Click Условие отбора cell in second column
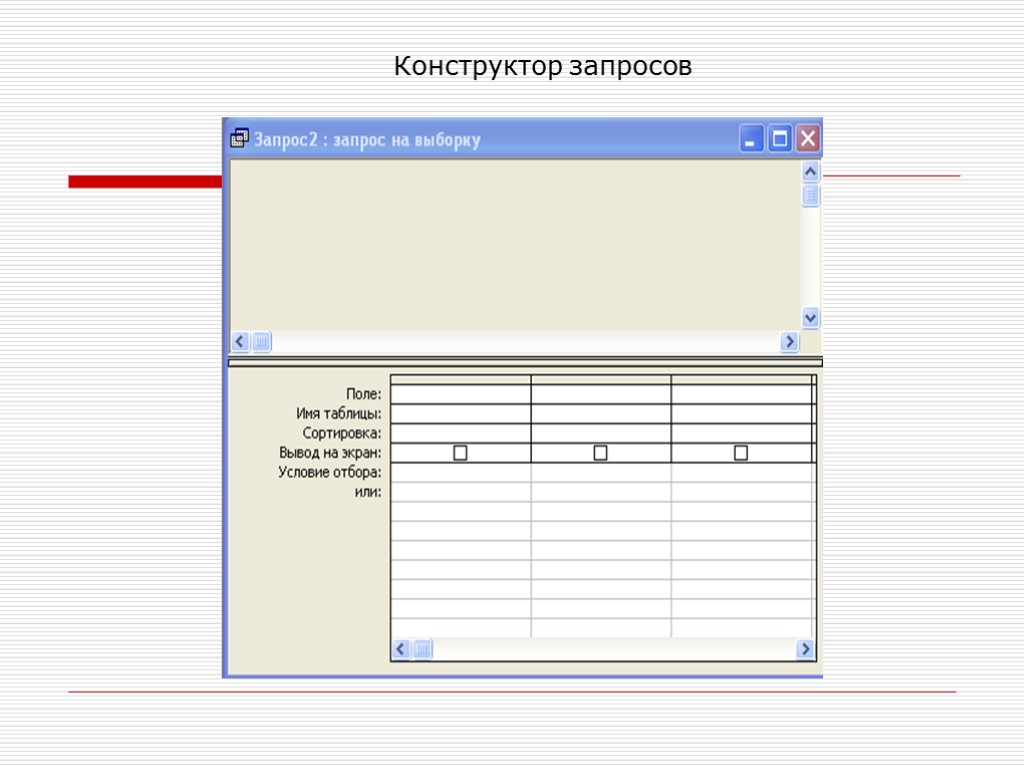 [601, 472]
